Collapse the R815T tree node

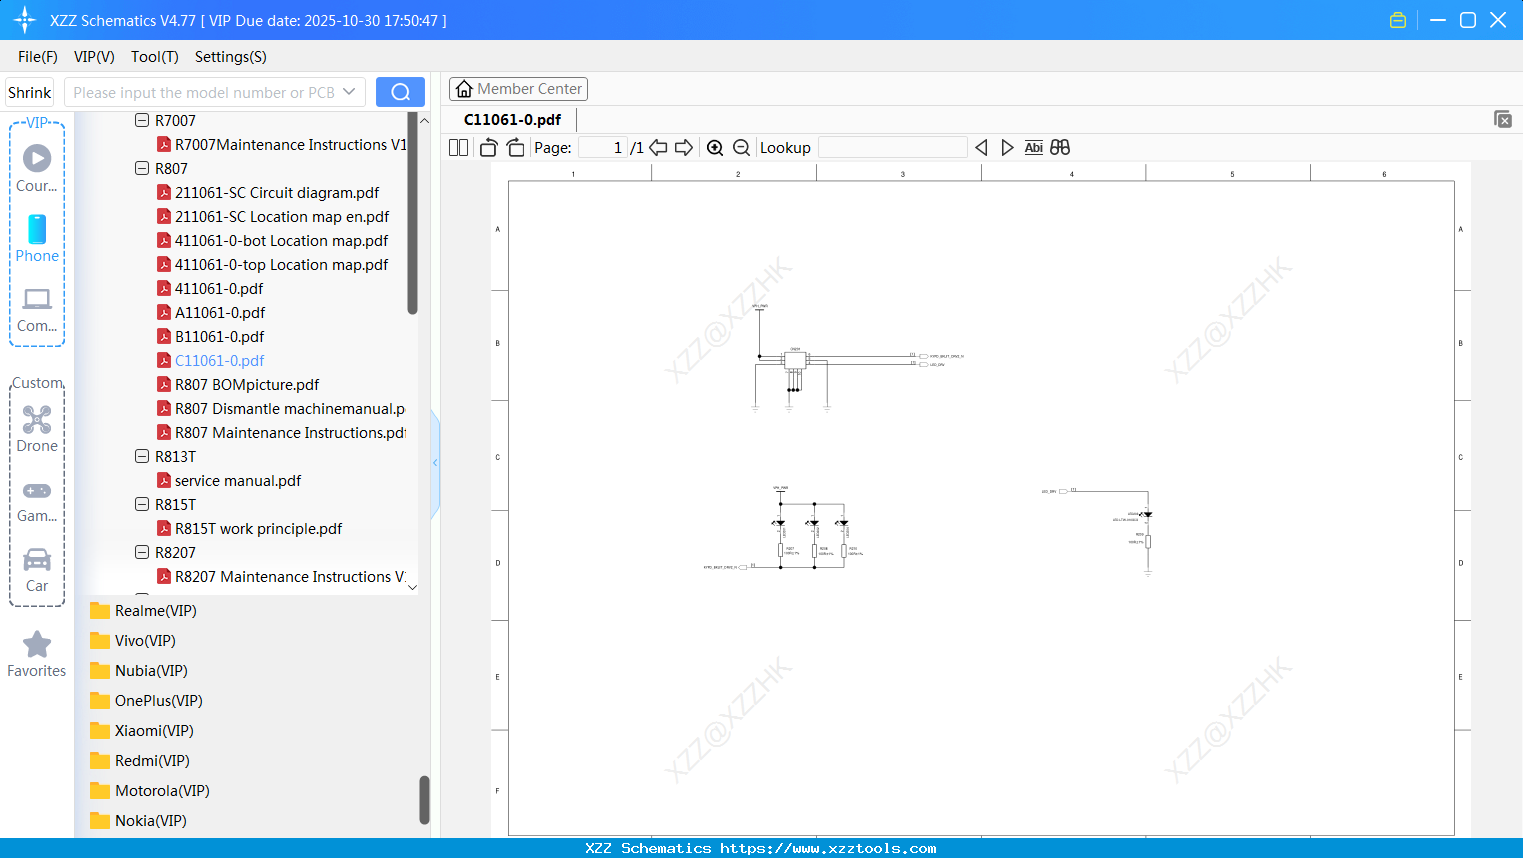[142, 504]
